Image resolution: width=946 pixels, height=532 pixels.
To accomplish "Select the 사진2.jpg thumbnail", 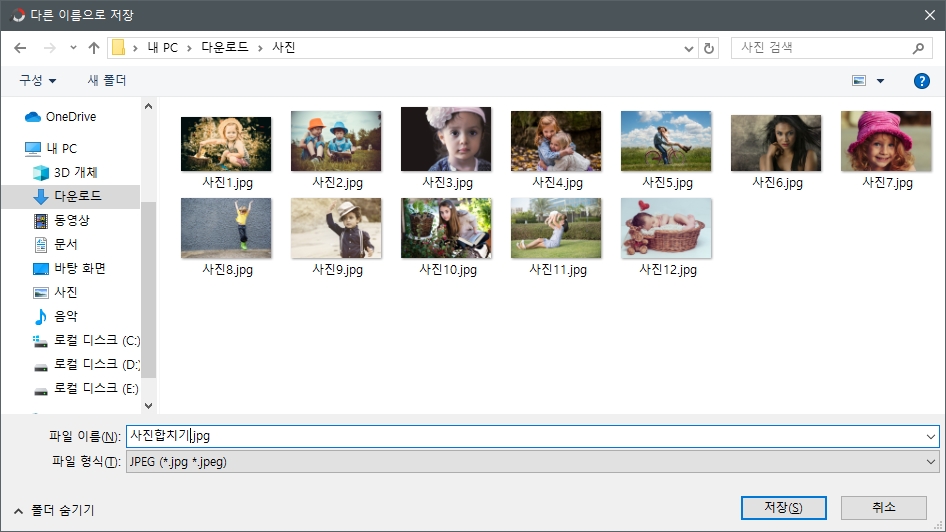I will tap(336, 141).
